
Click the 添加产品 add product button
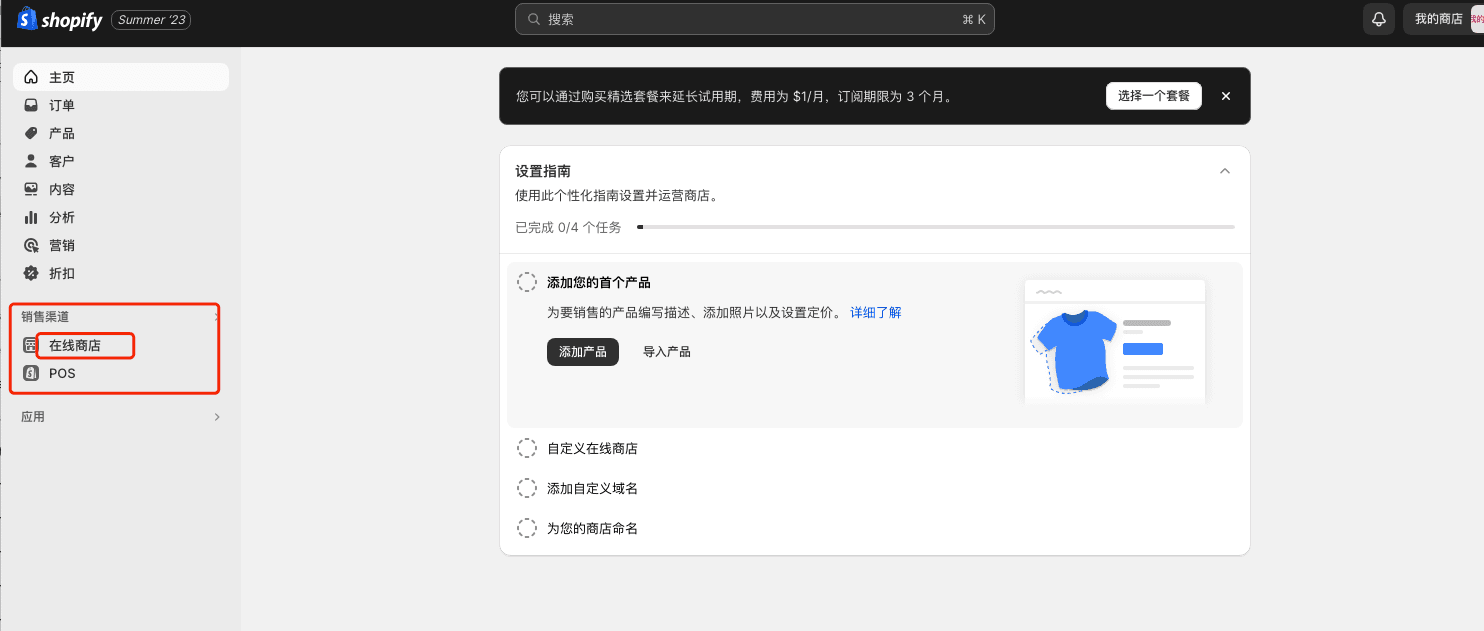point(583,352)
